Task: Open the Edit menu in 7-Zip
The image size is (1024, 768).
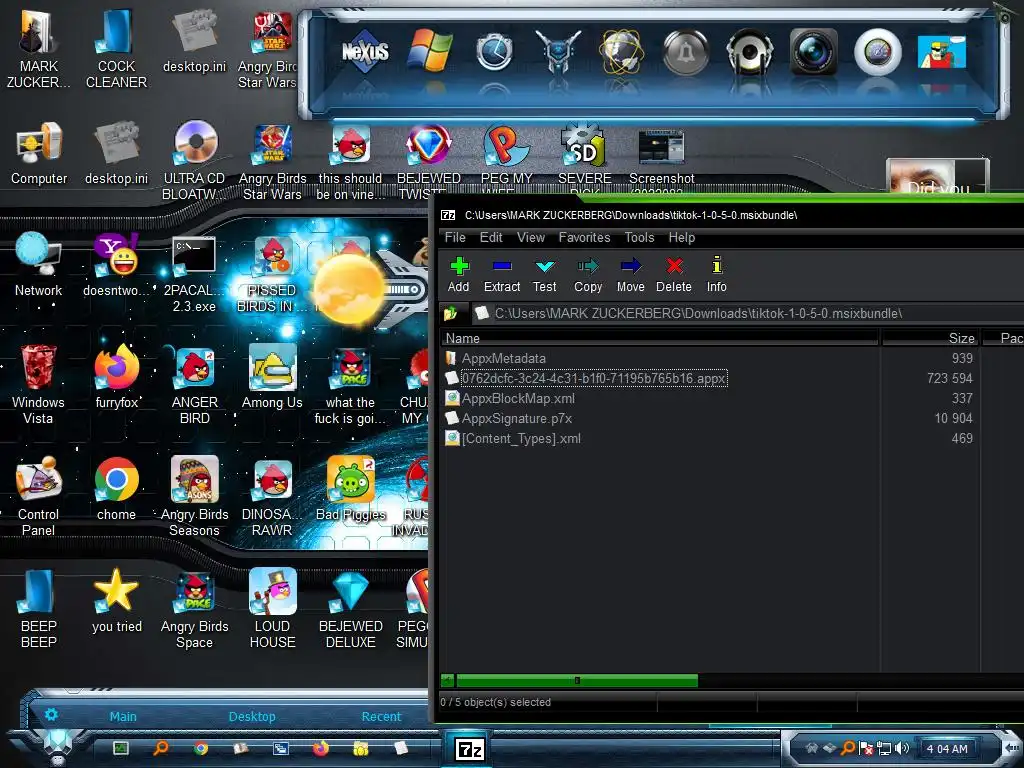Action: 491,237
